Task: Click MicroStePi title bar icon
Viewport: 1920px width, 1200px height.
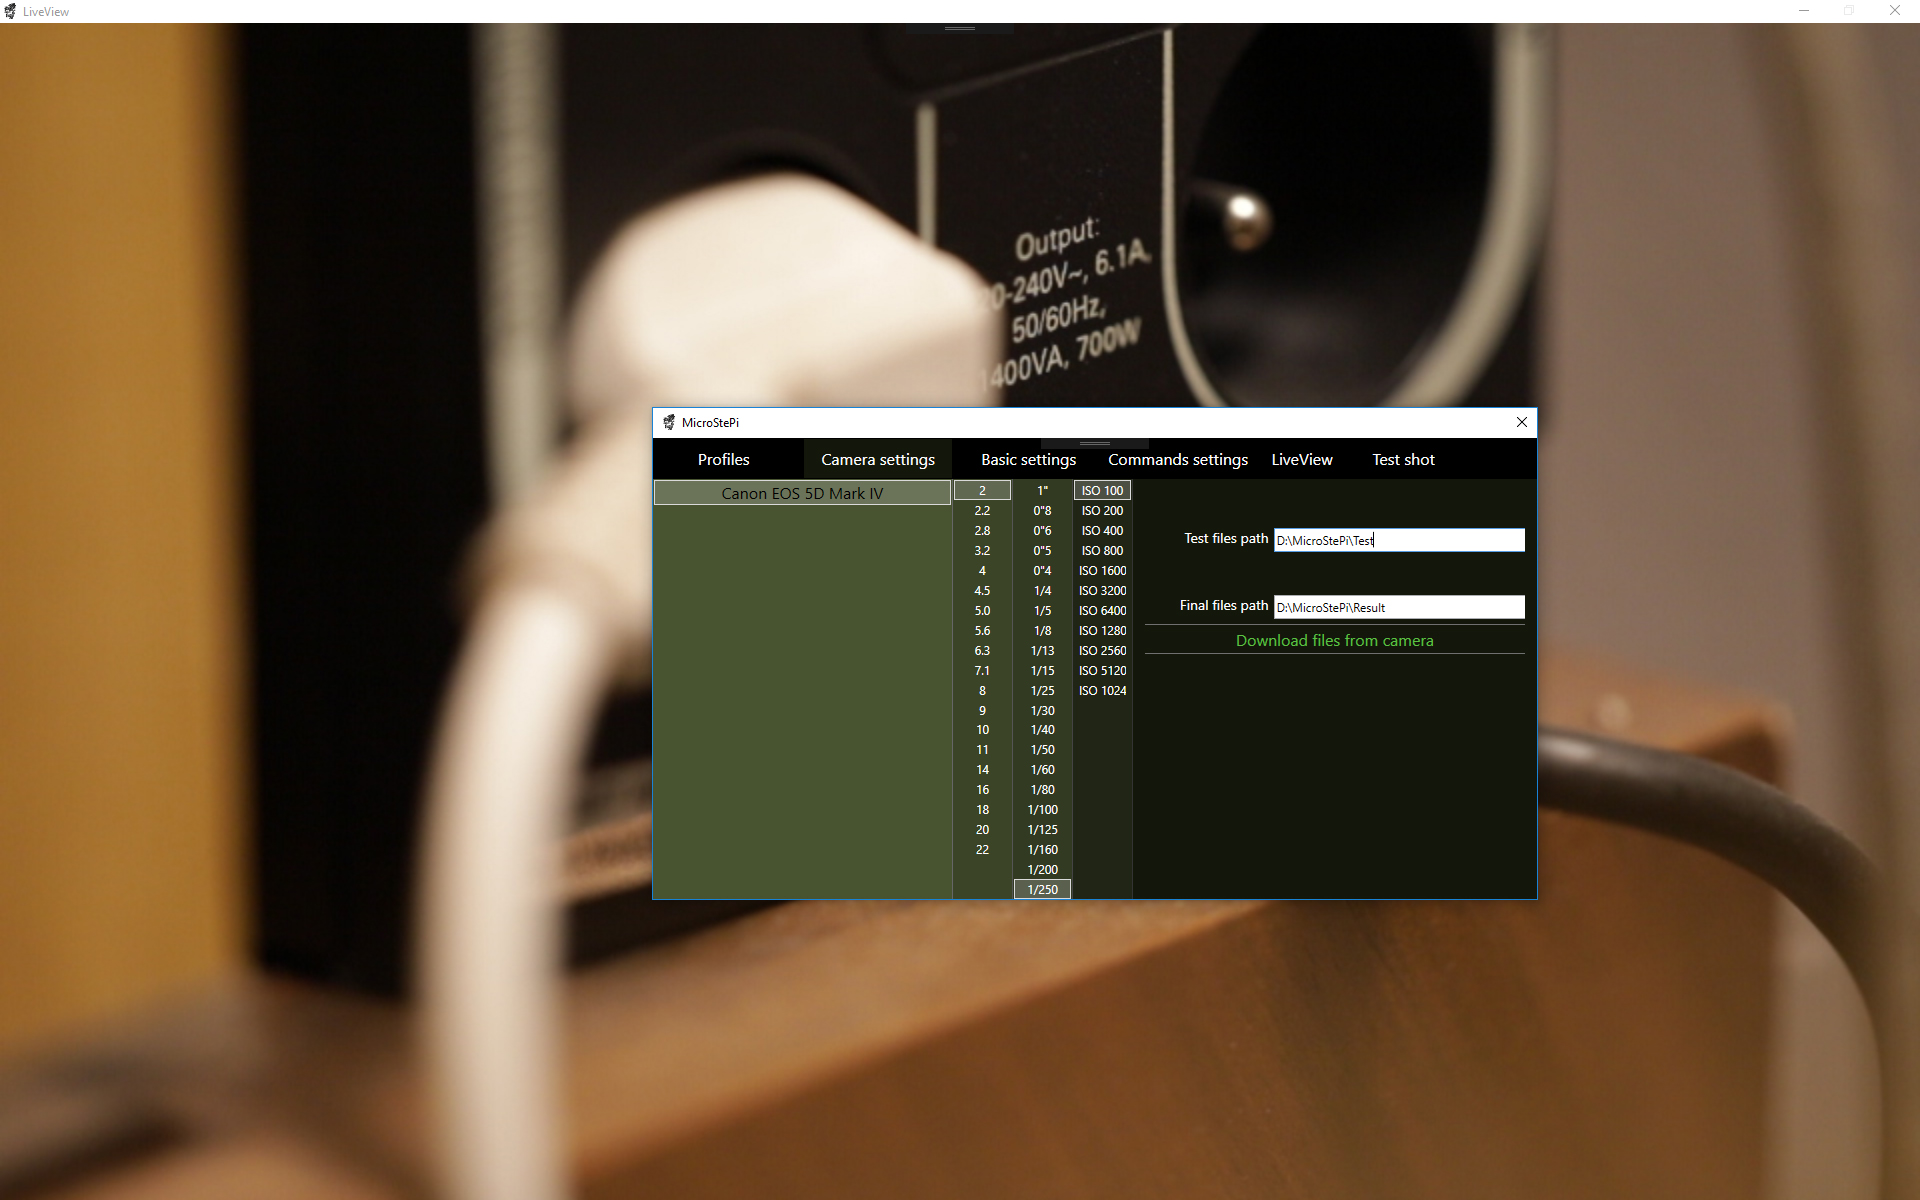Action: click(669, 423)
